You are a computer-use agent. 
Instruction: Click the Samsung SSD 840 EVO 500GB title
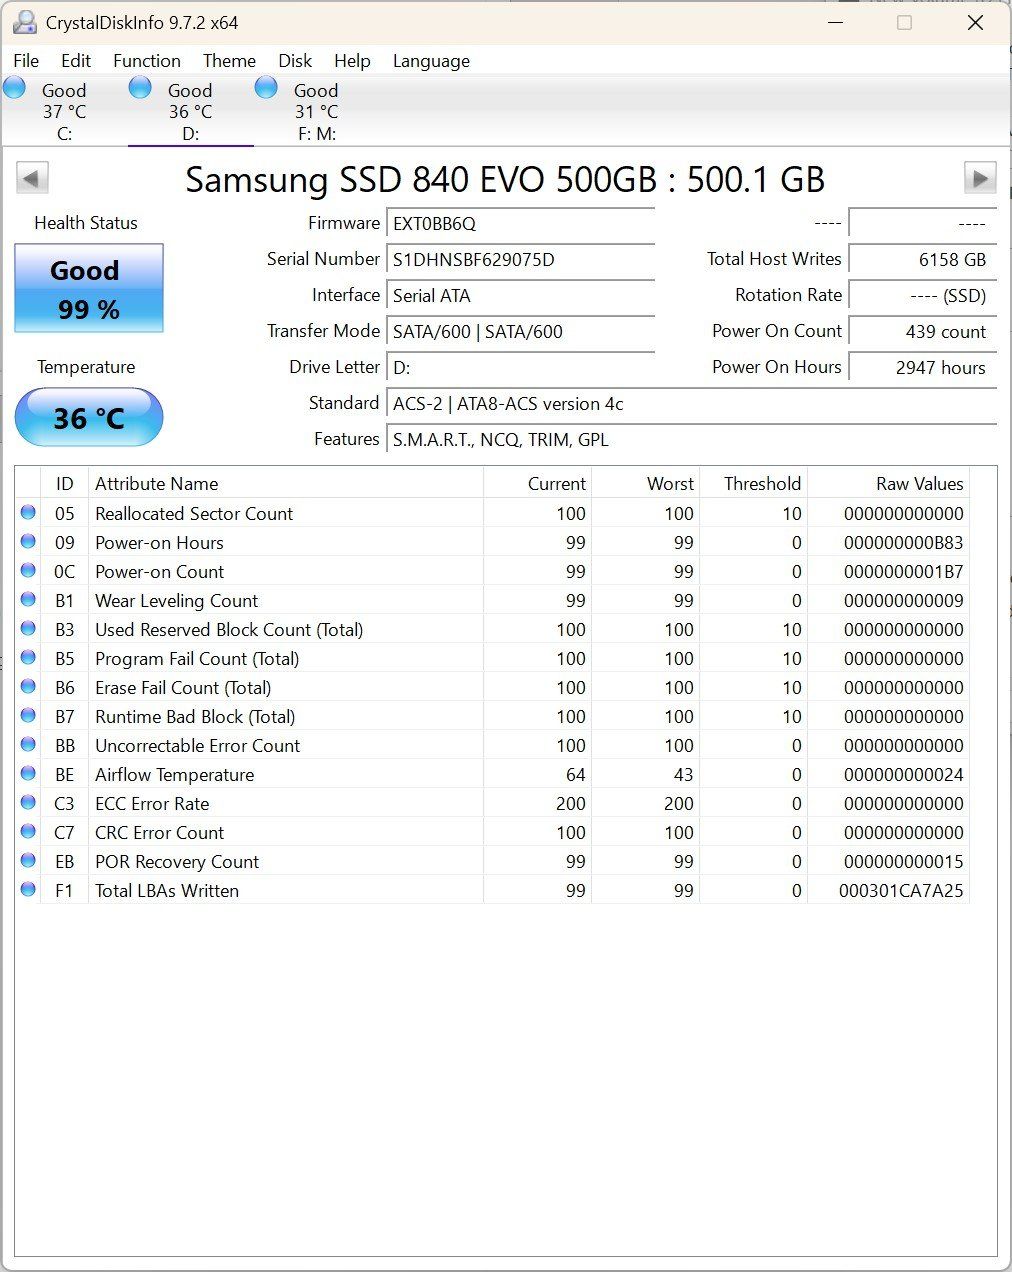(505, 180)
